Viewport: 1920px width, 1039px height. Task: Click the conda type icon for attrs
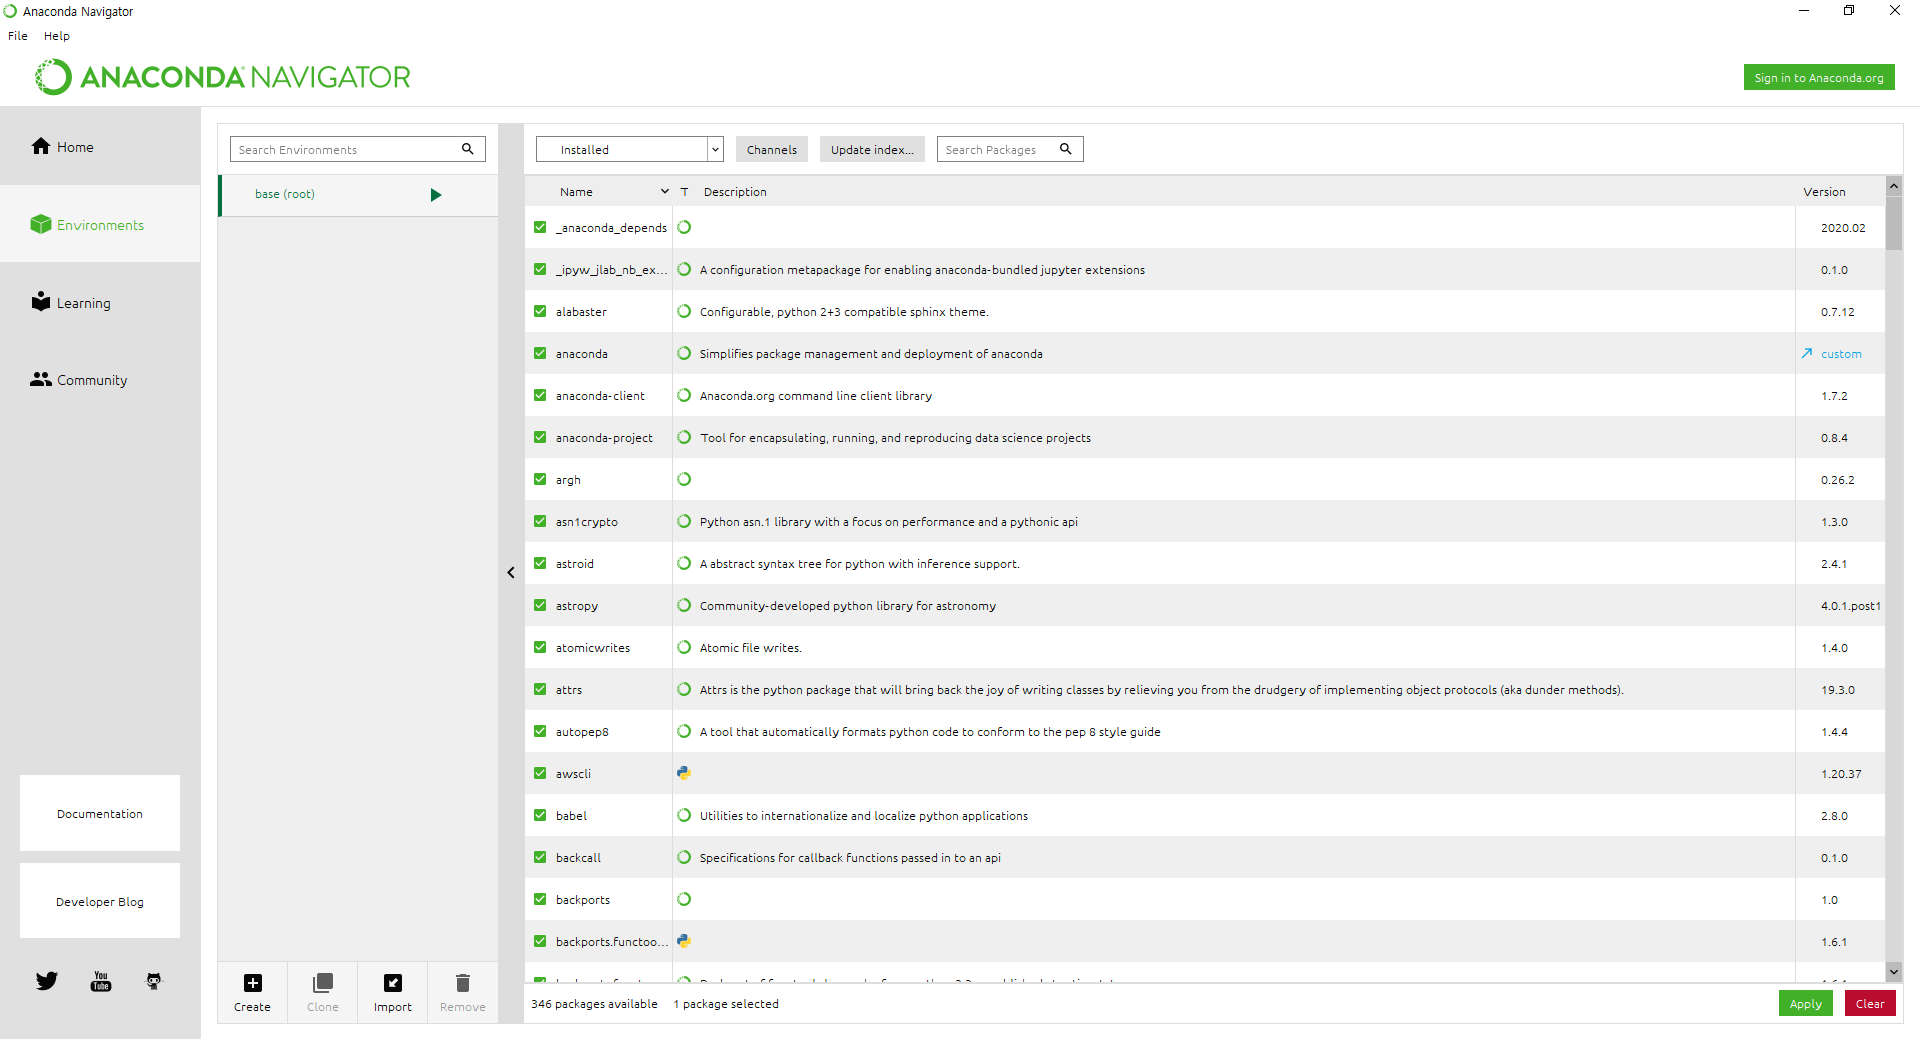point(684,689)
